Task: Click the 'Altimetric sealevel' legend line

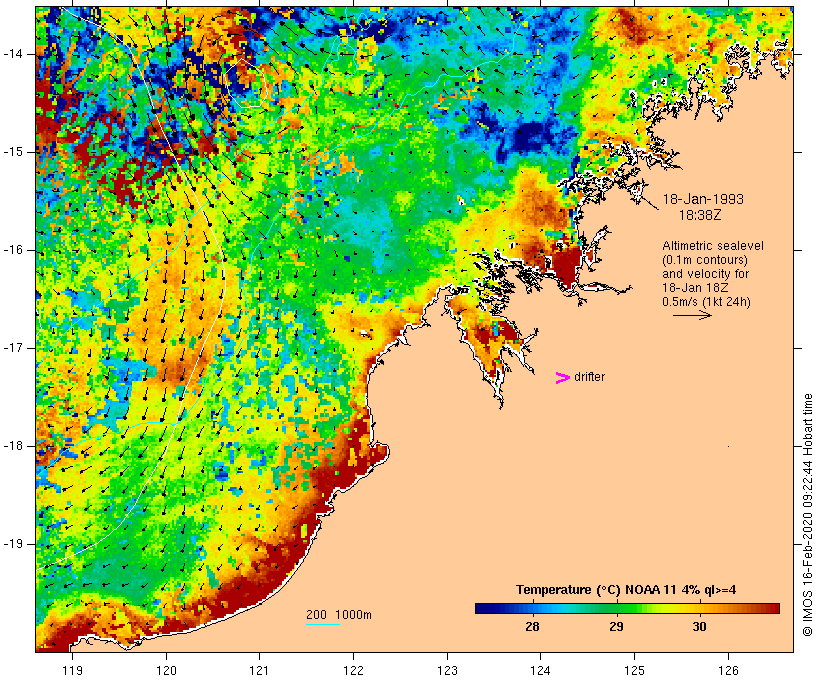Action: (713, 246)
